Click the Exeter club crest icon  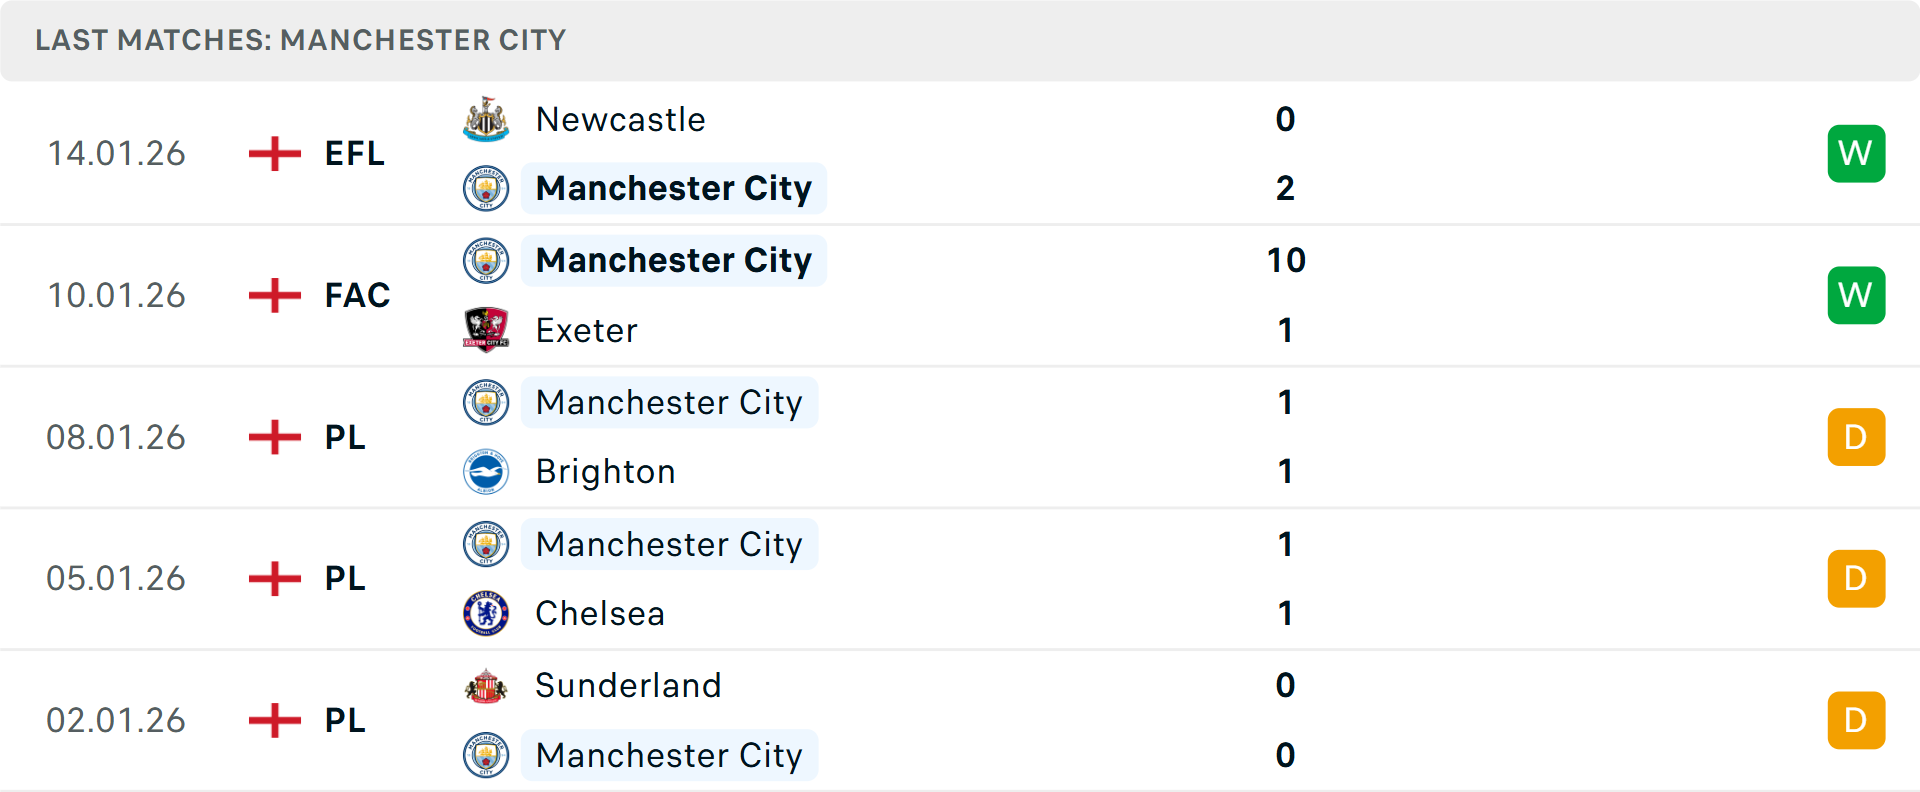click(486, 330)
